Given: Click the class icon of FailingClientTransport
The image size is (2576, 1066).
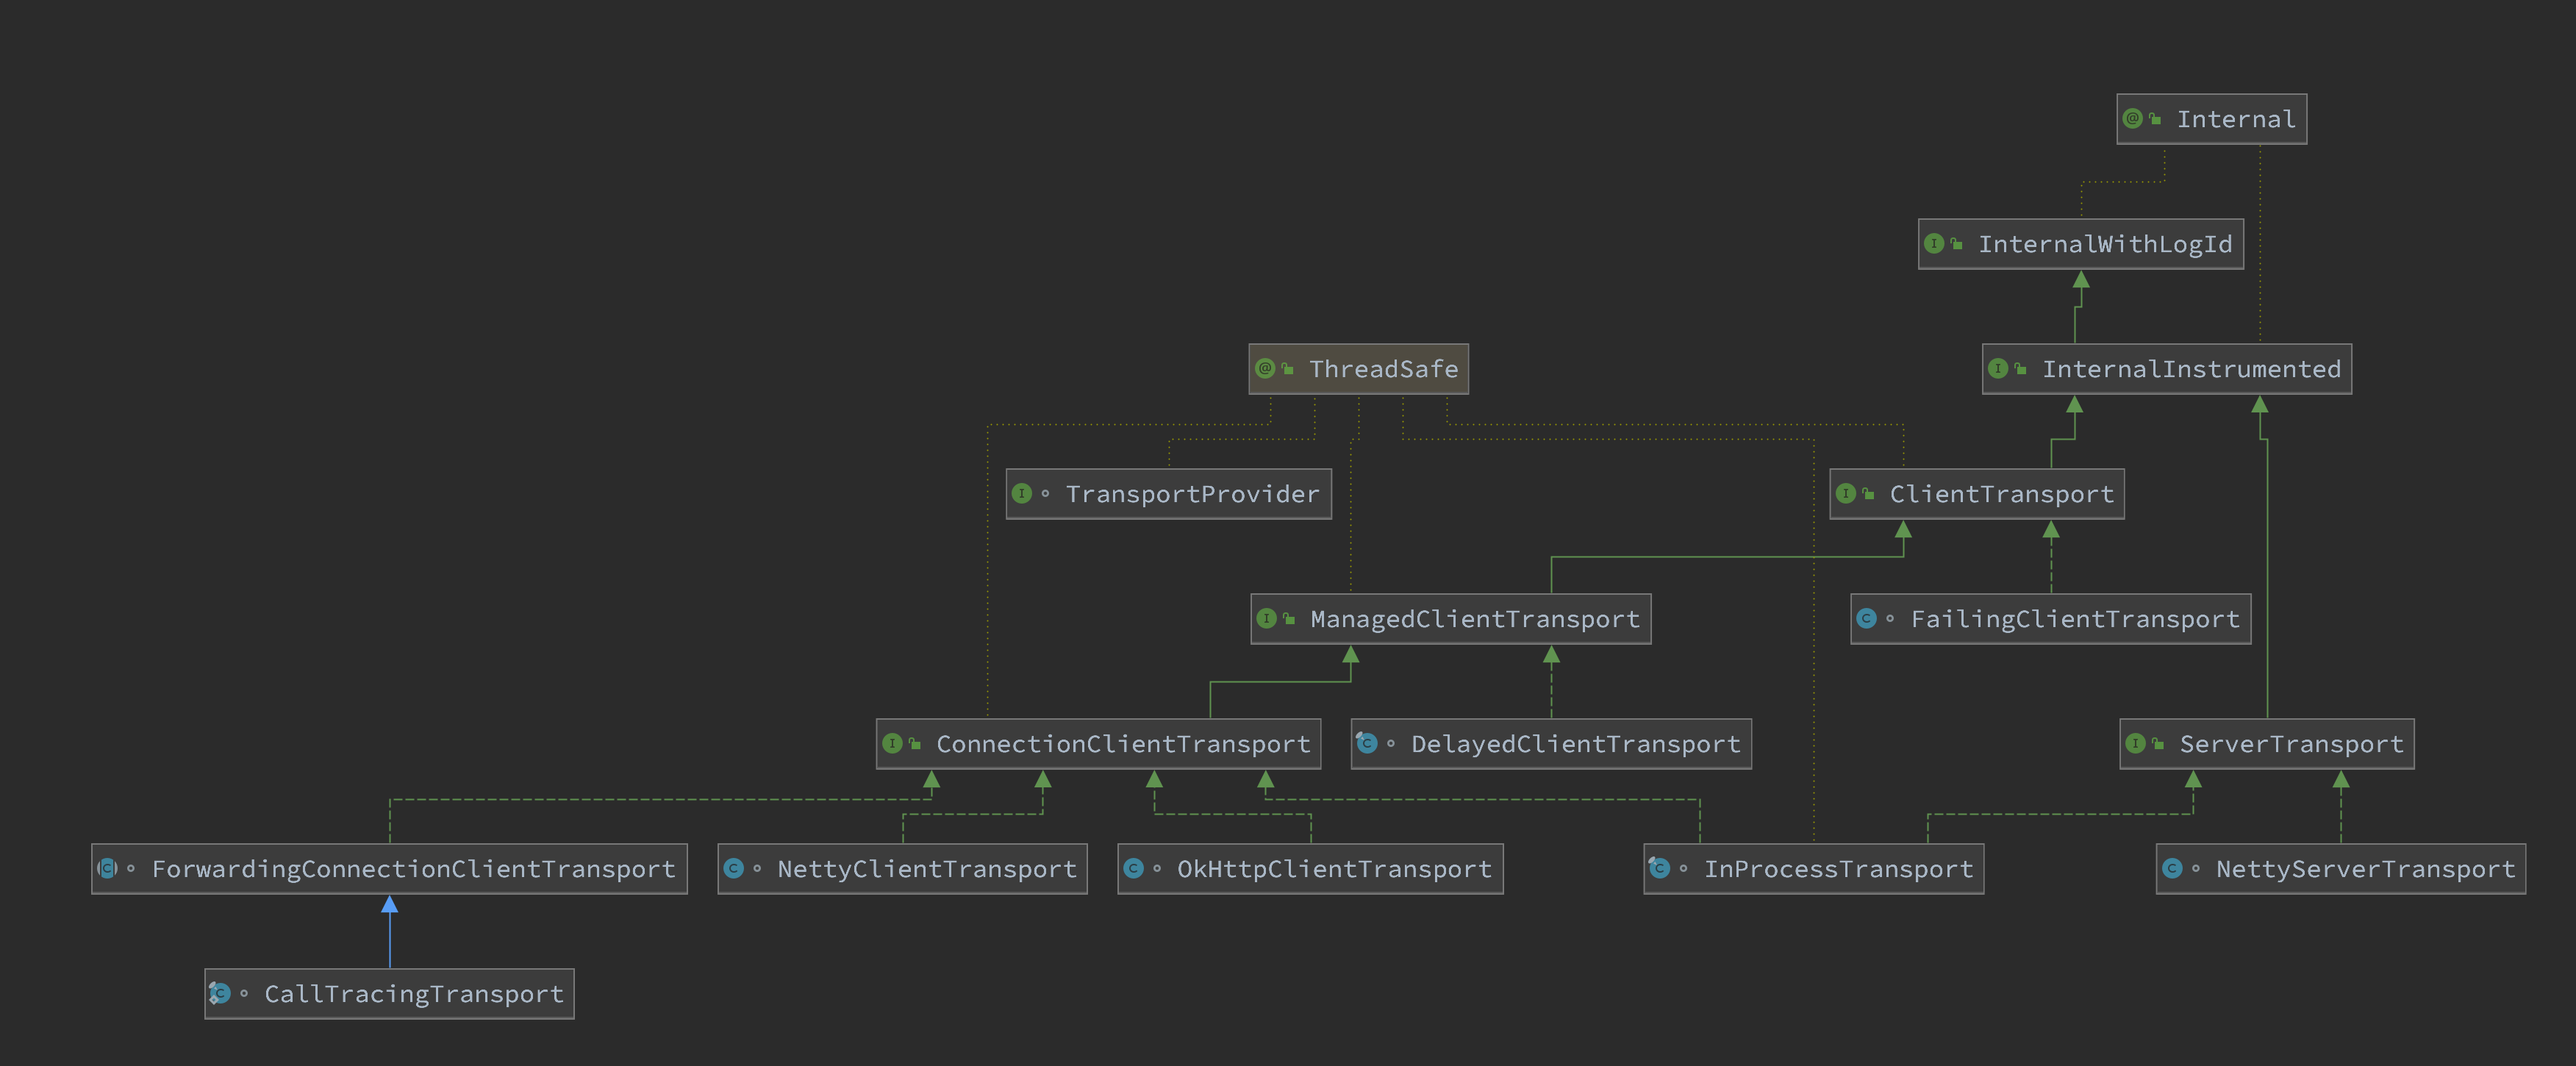Looking at the screenshot, I should [1867, 618].
